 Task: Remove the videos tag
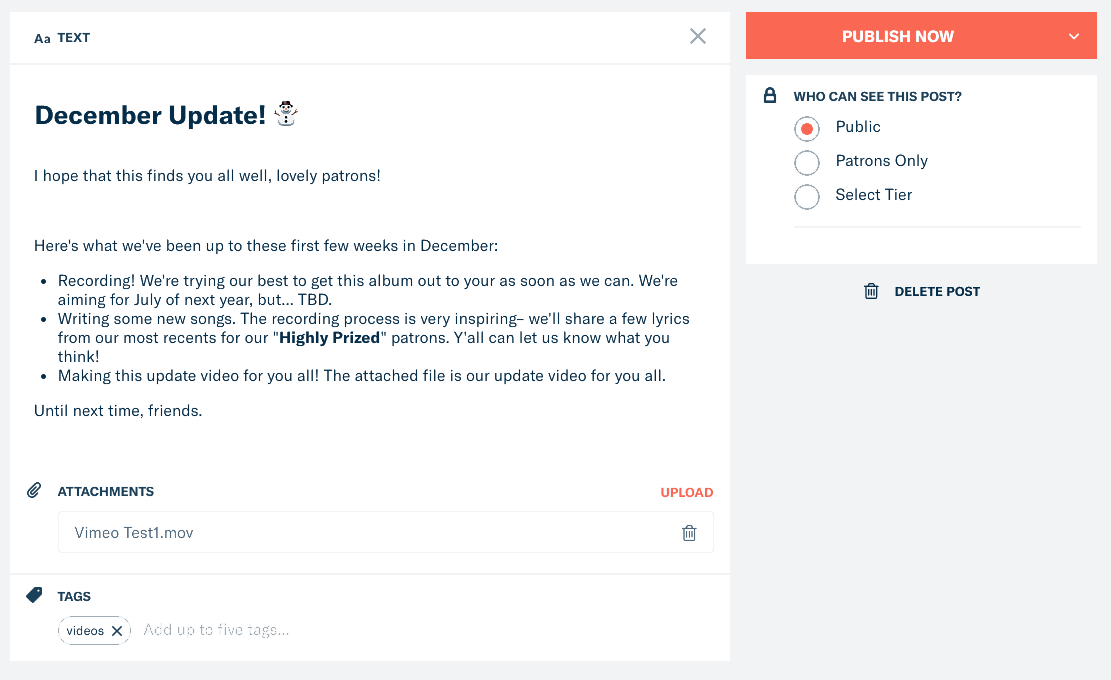(117, 631)
